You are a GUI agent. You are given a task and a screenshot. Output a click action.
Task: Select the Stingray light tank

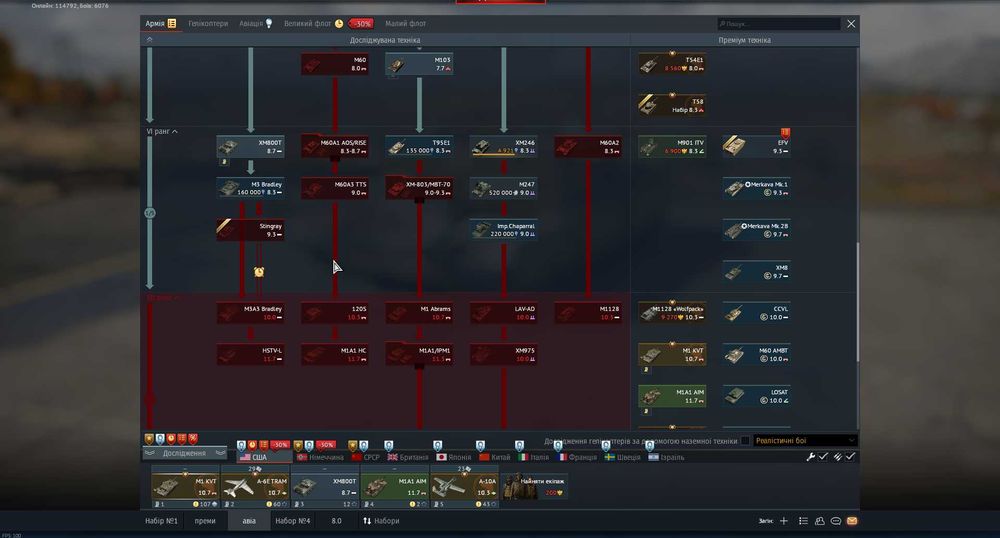pyautogui.click(x=250, y=229)
